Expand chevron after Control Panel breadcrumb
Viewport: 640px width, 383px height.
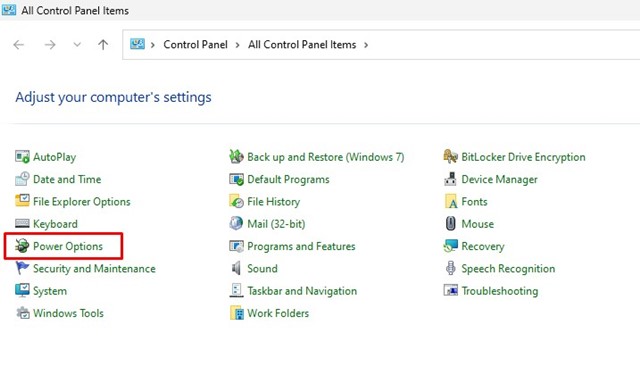[x=237, y=45]
